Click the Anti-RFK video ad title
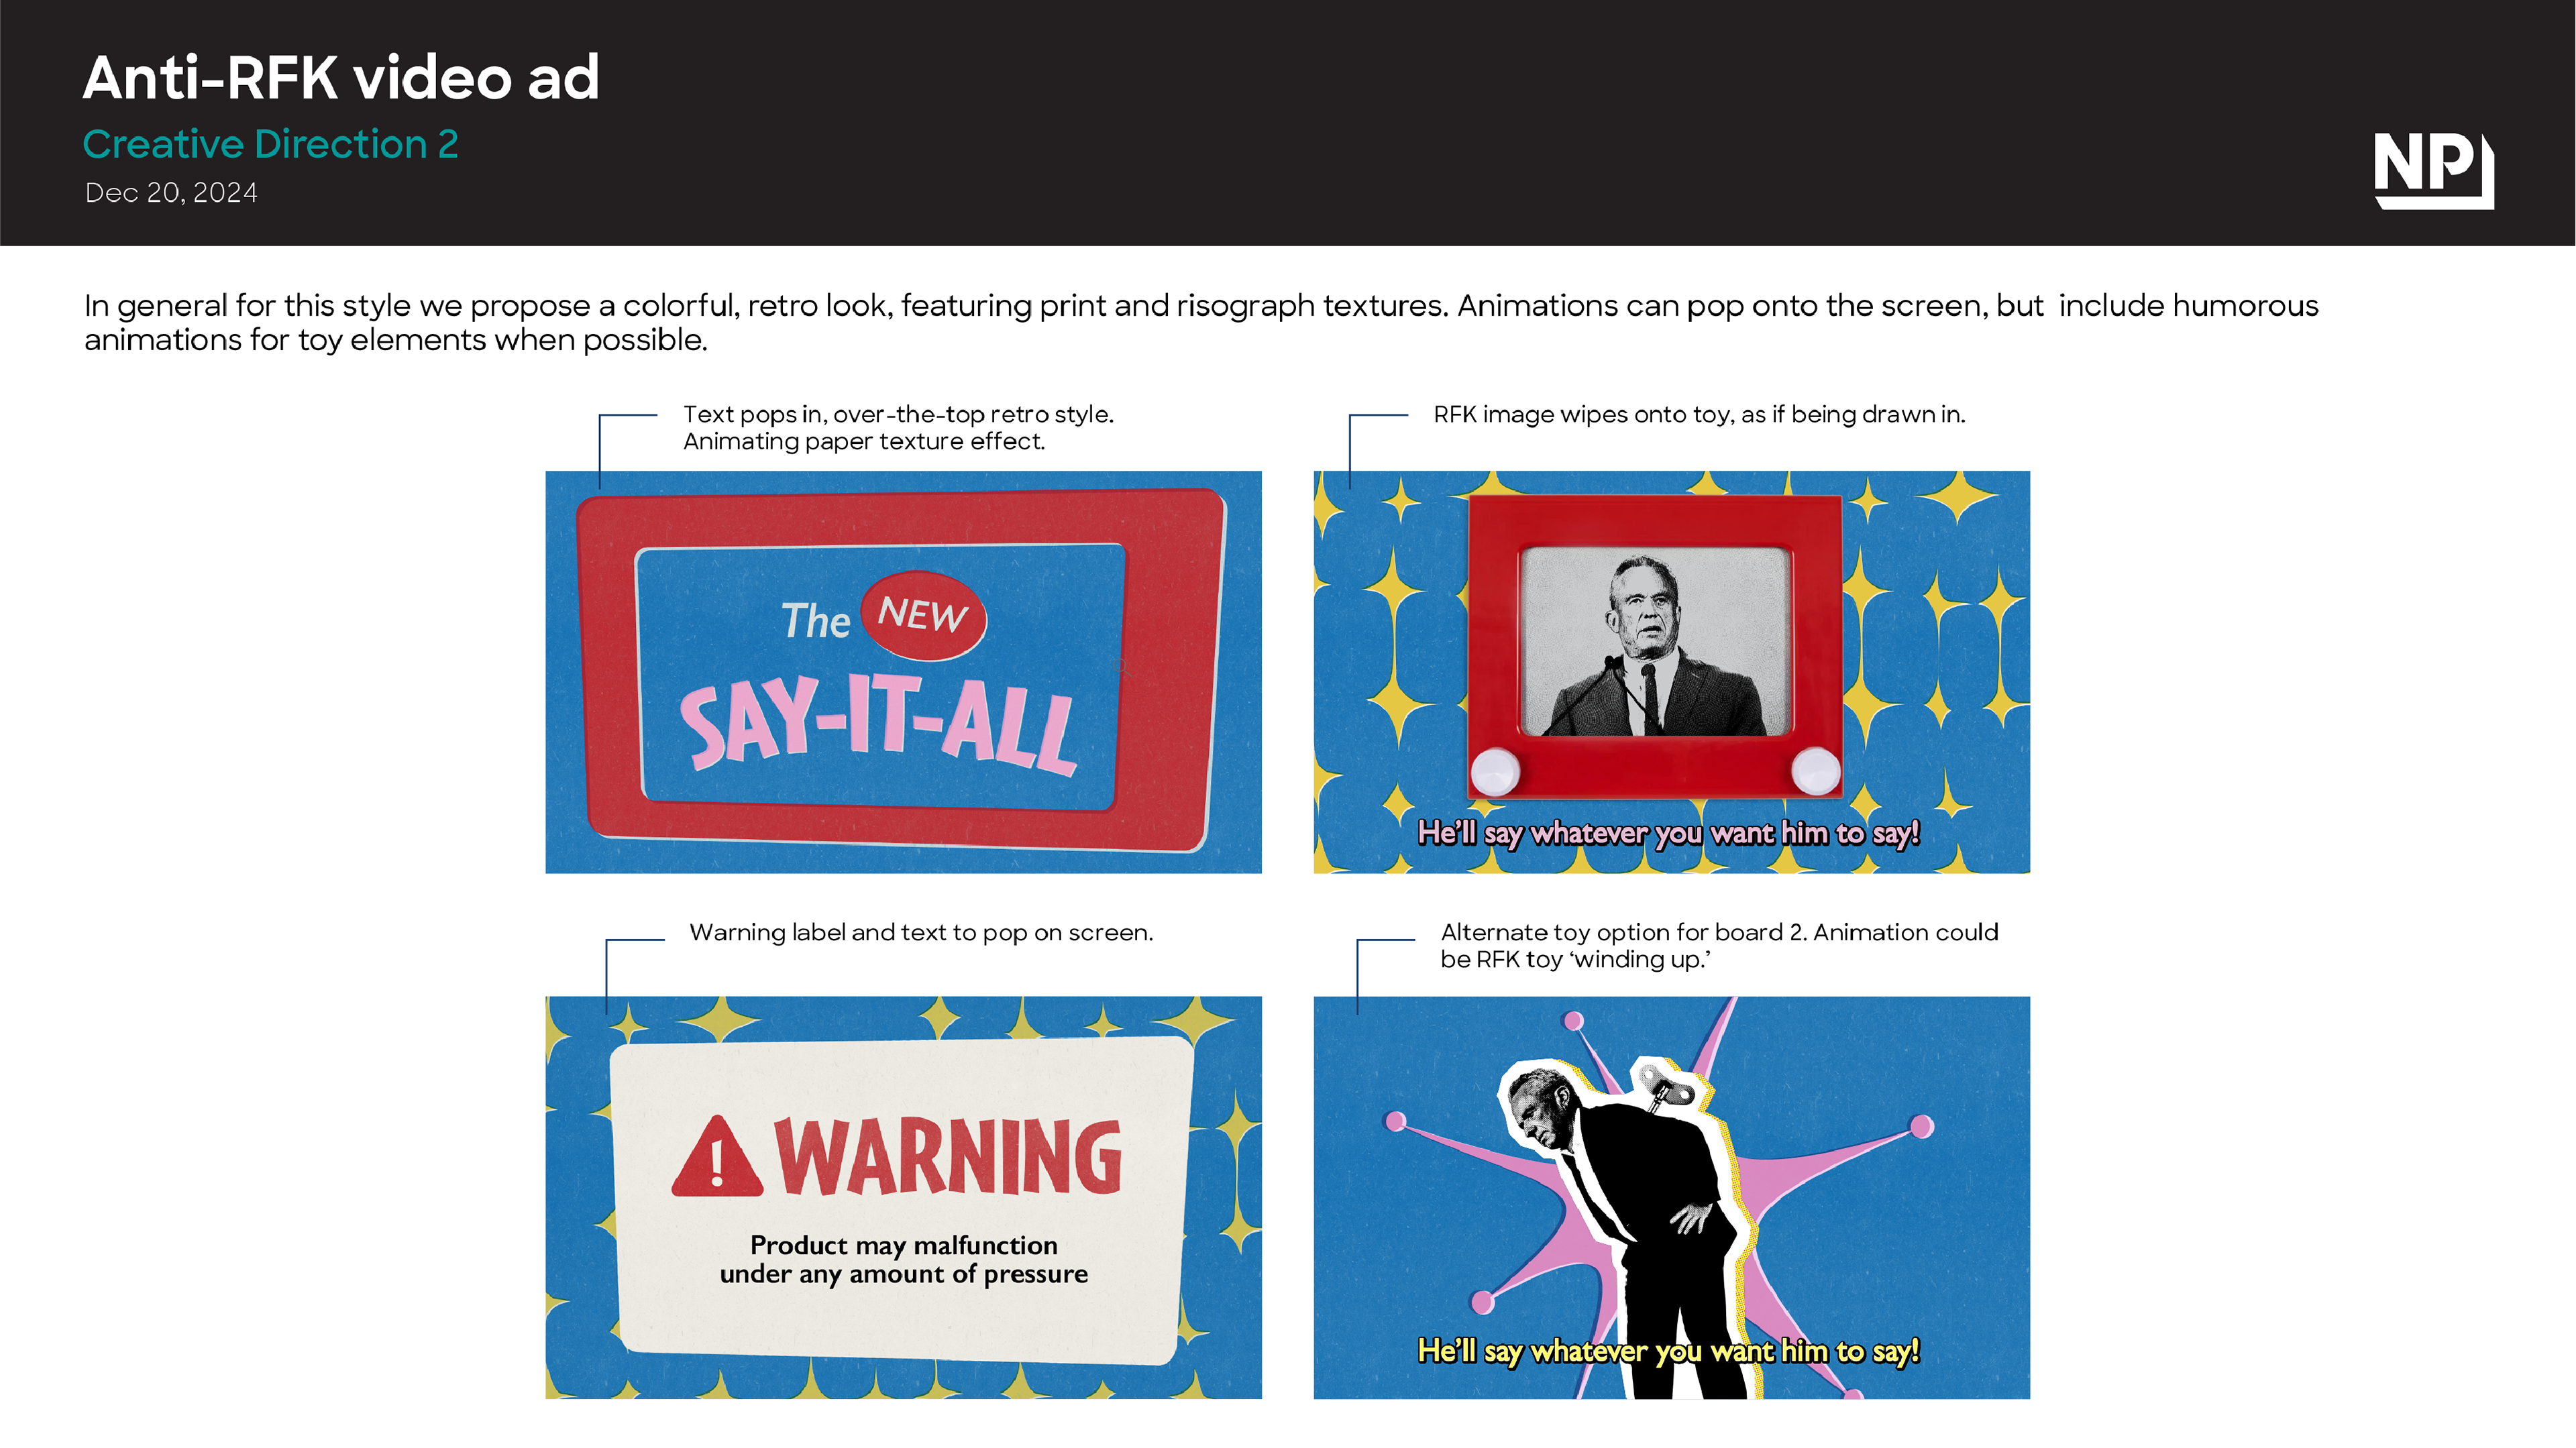Image resolution: width=2576 pixels, height=1448 pixels. tap(341, 77)
